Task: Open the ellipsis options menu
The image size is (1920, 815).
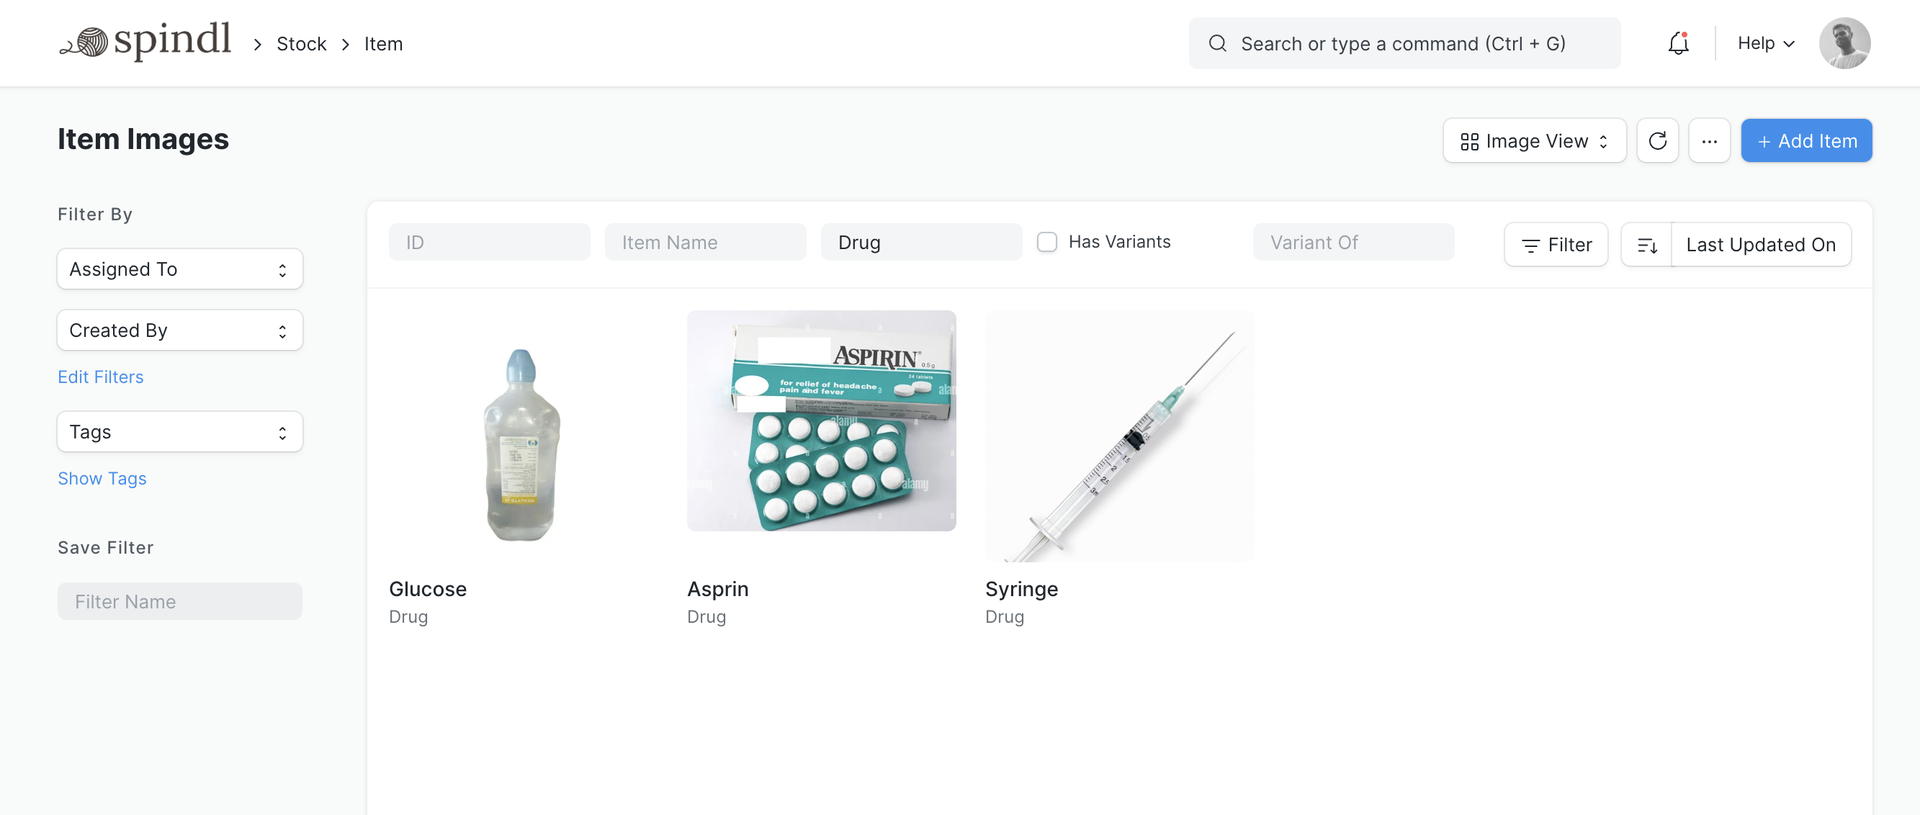Action: pos(1709,140)
